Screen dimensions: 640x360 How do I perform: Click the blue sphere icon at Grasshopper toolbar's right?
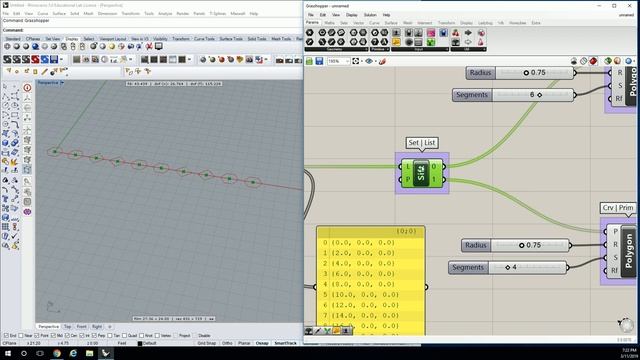[629, 61]
